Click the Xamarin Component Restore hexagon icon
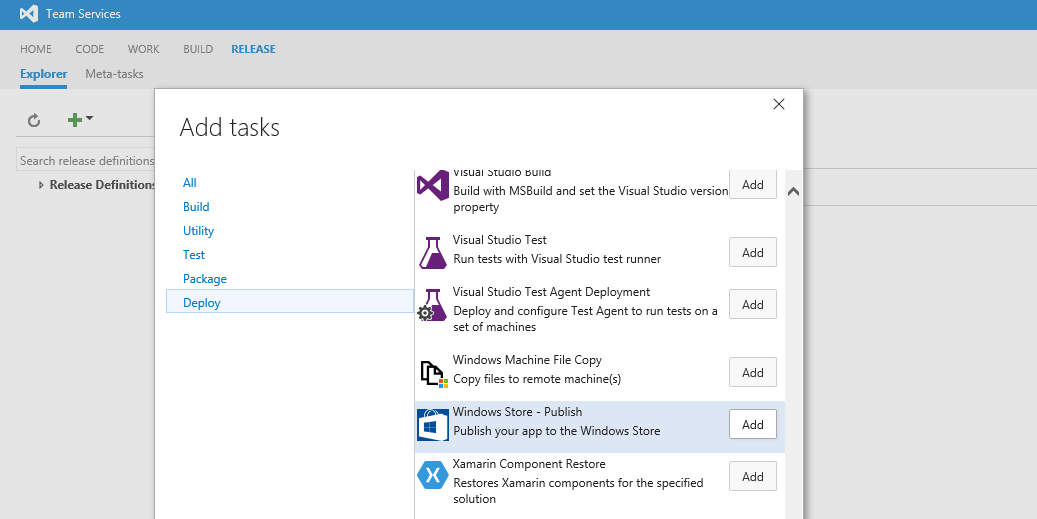Image resolution: width=1037 pixels, height=519 pixels. [433, 476]
